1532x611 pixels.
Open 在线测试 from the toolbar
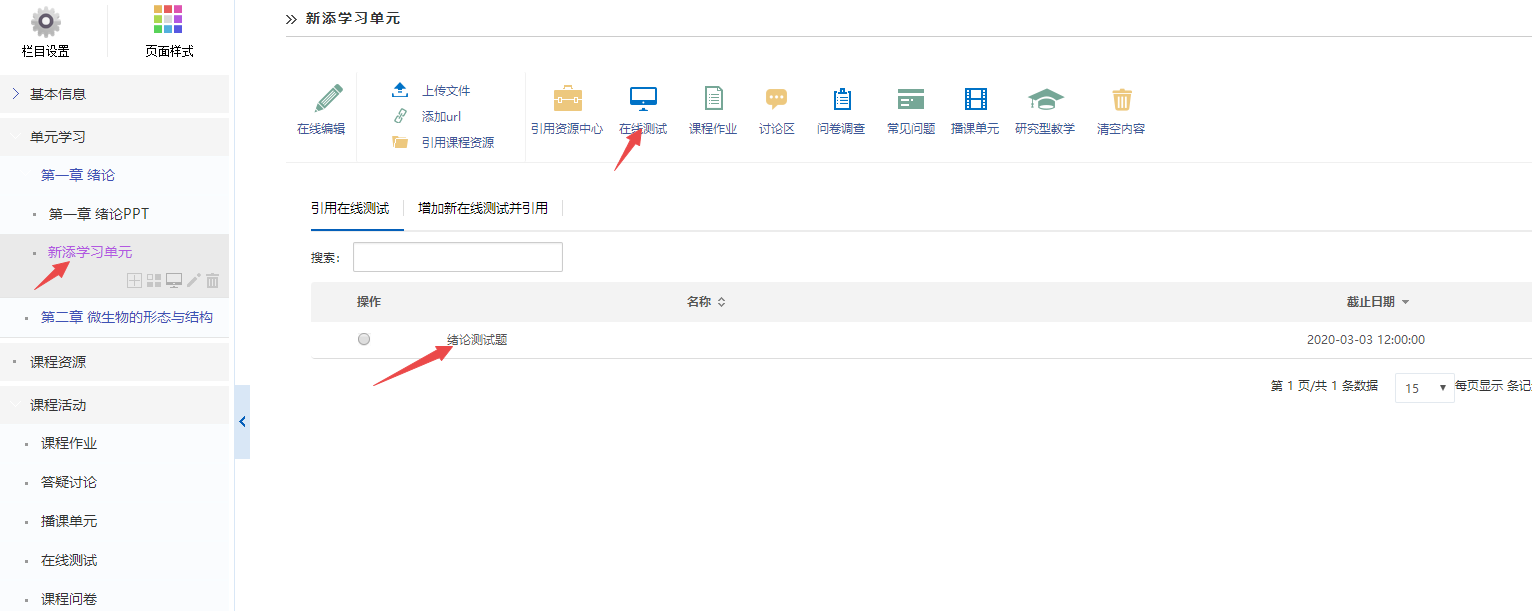643,99
